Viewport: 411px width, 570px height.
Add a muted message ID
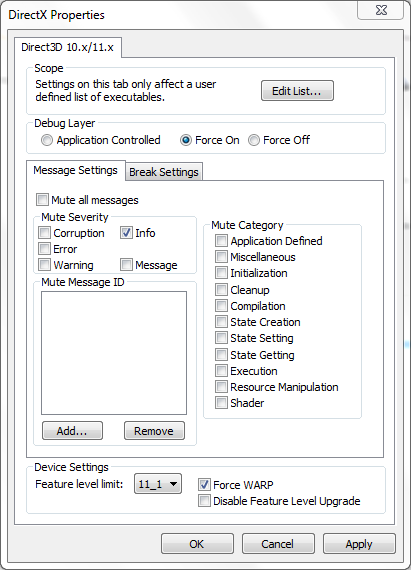(72, 431)
